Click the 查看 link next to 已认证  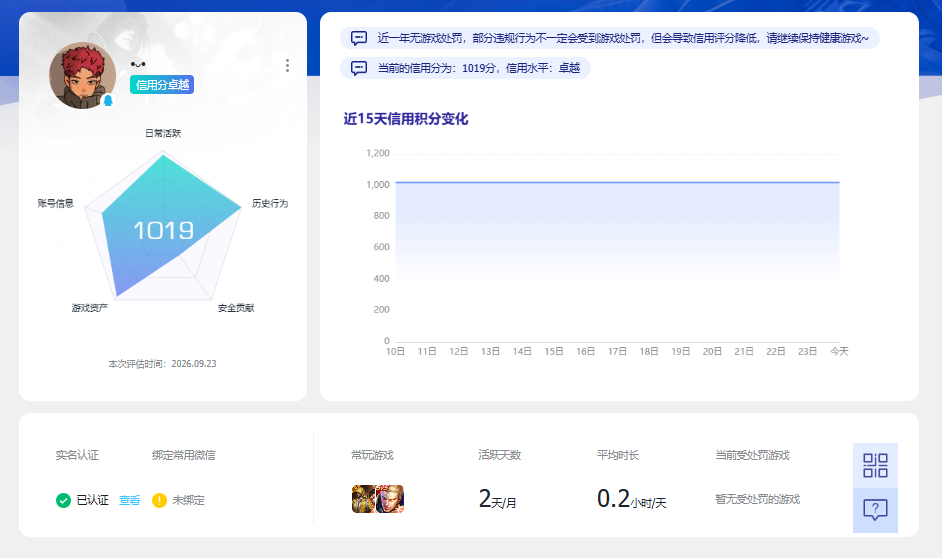(x=129, y=500)
